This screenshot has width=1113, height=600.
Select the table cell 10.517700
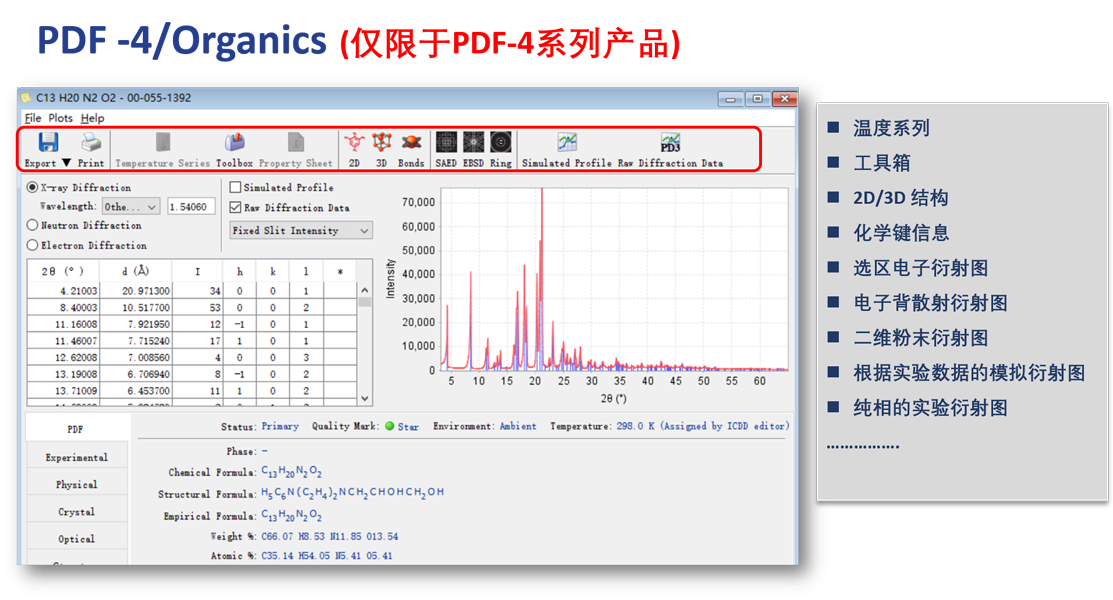click(136, 307)
